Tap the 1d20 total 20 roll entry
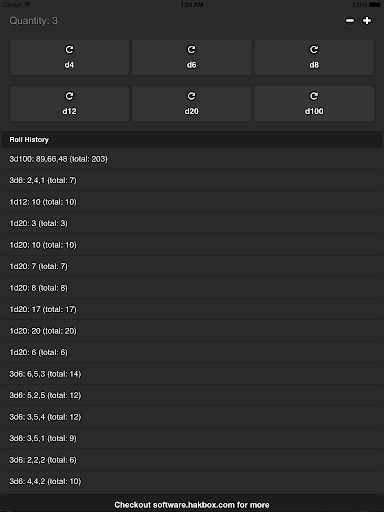 (192, 331)
